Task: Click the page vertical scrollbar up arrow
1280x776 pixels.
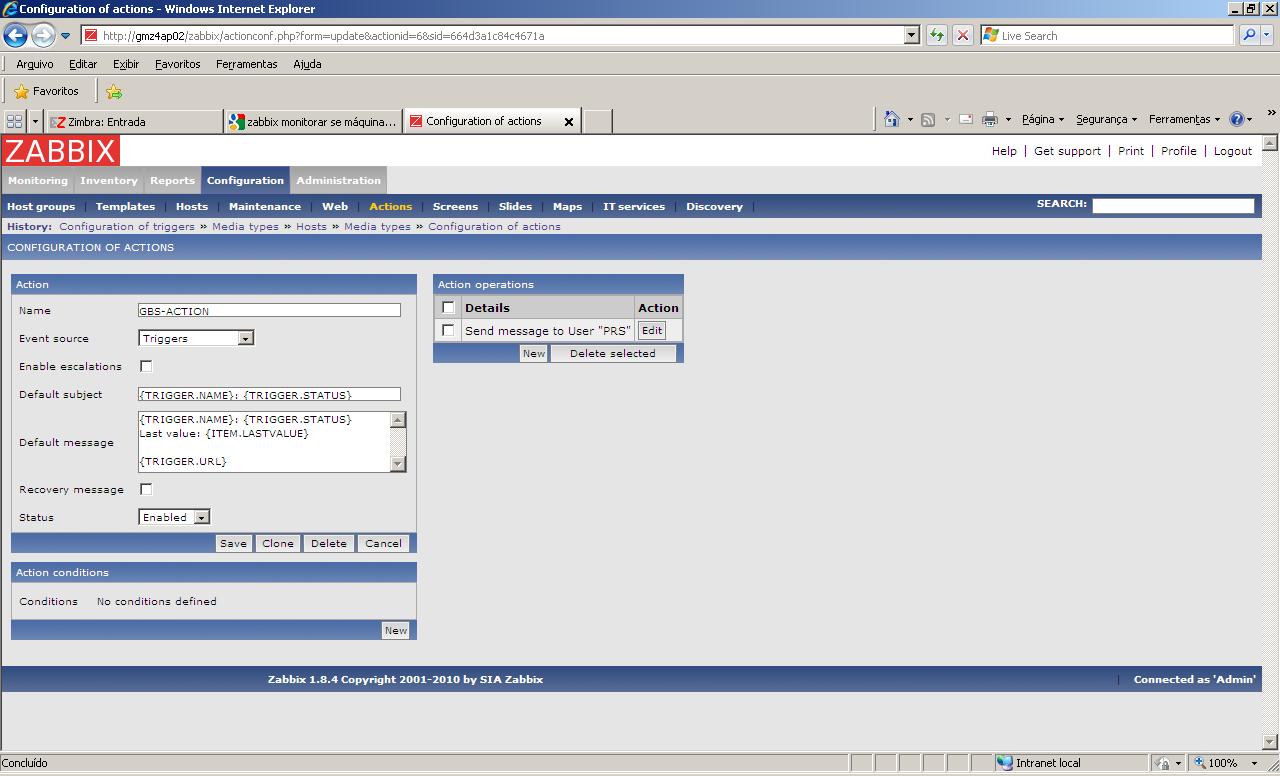Action: 1270,143
